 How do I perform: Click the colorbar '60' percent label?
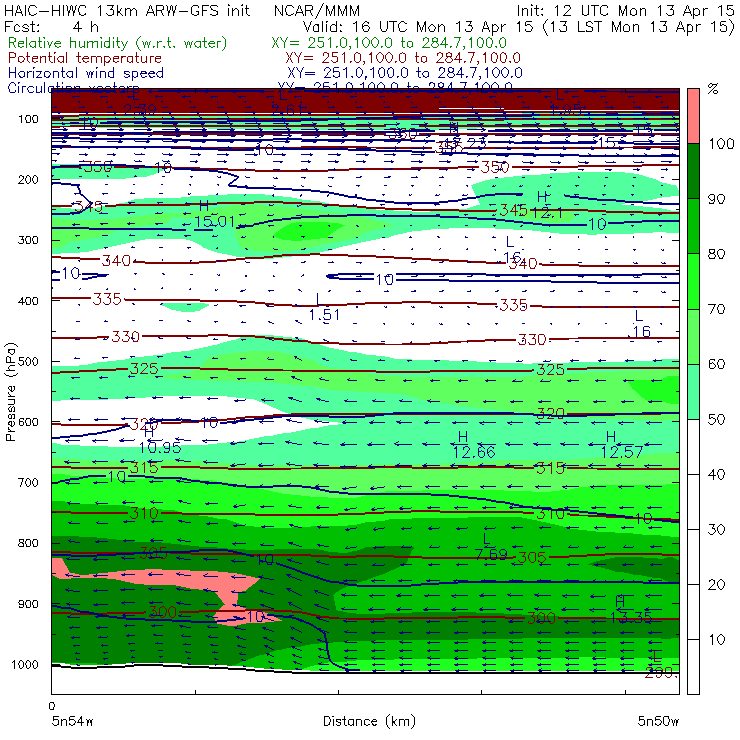coord(716,364)
